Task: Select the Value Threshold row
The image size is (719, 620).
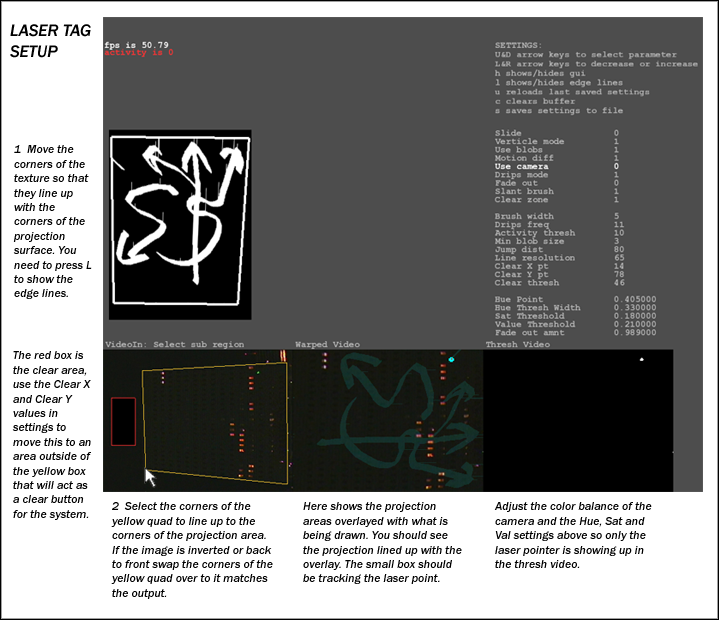Action: 575,324
